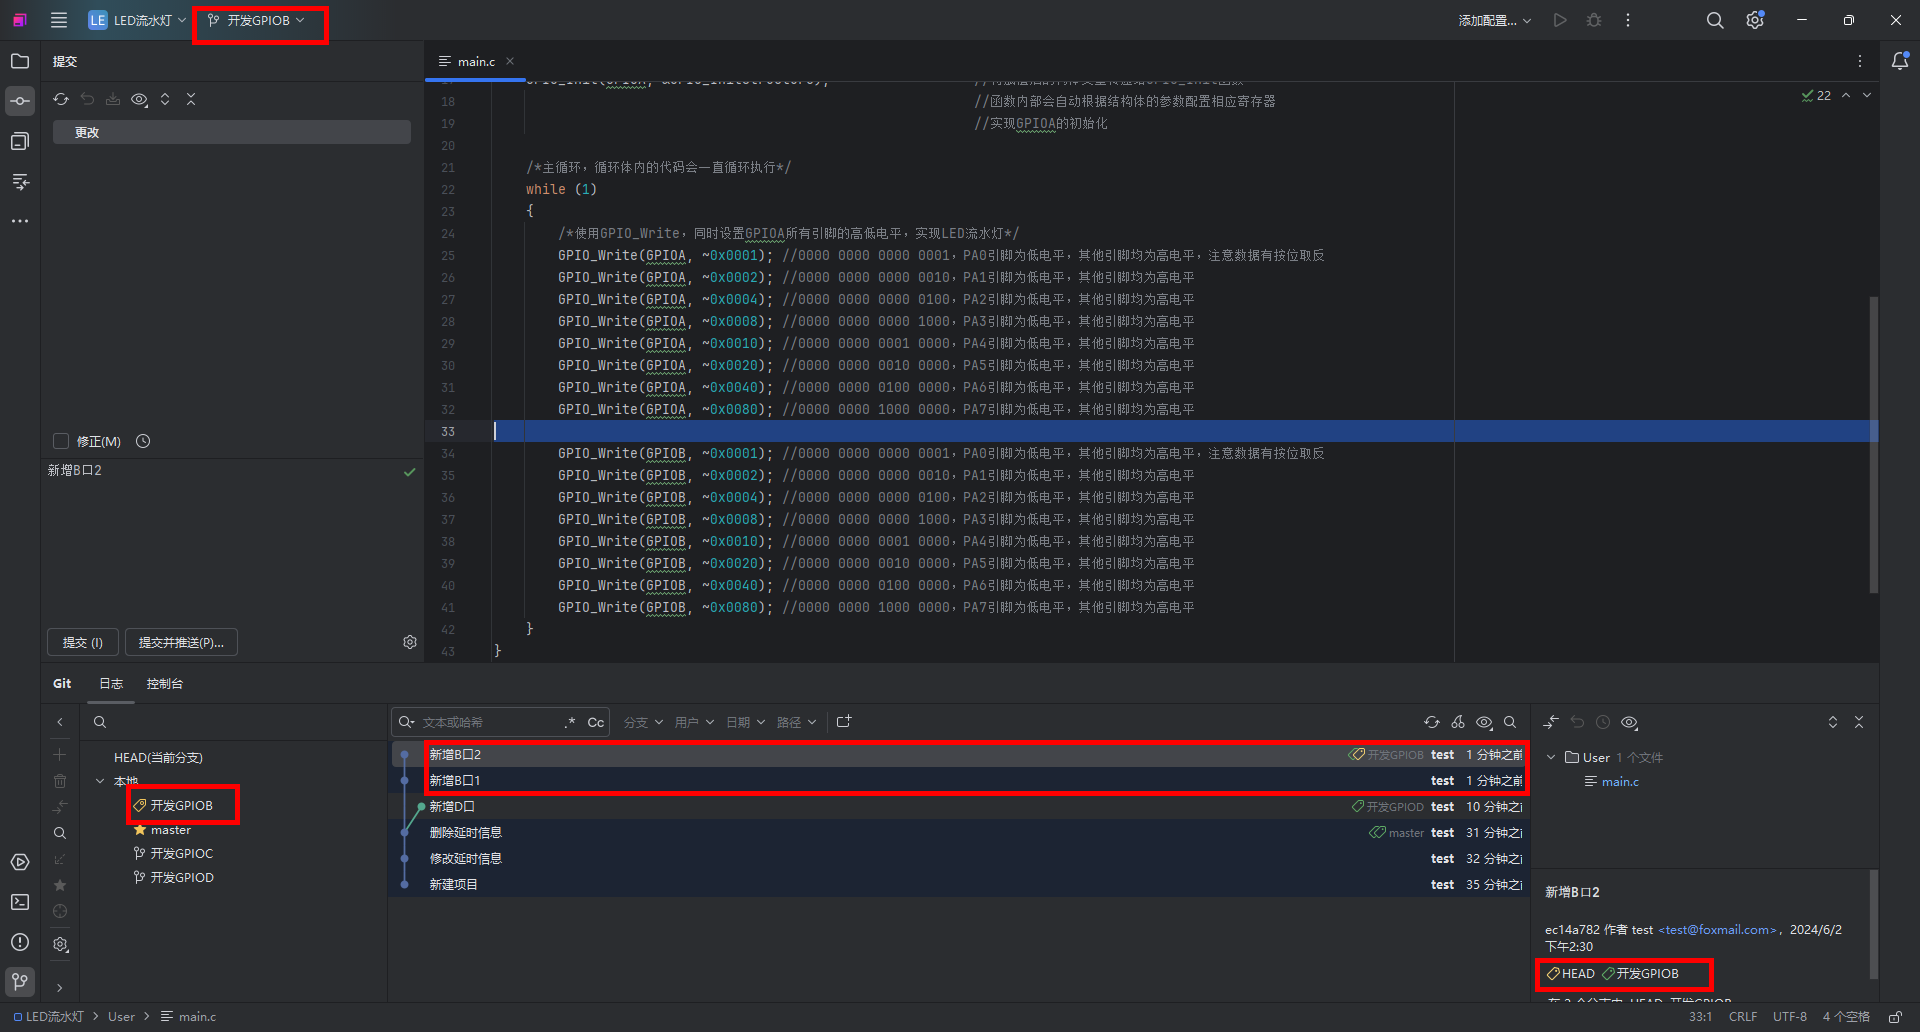
Task: Open the Git tool window in sidebar
Action: 20,982
